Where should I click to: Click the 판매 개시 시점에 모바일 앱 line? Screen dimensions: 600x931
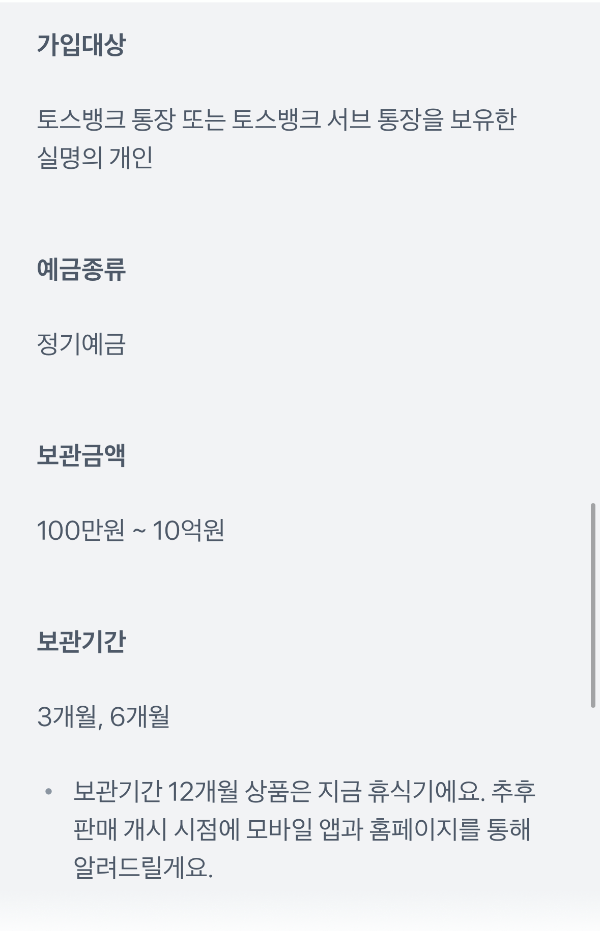pyautogui.click(x=301, y=829)
